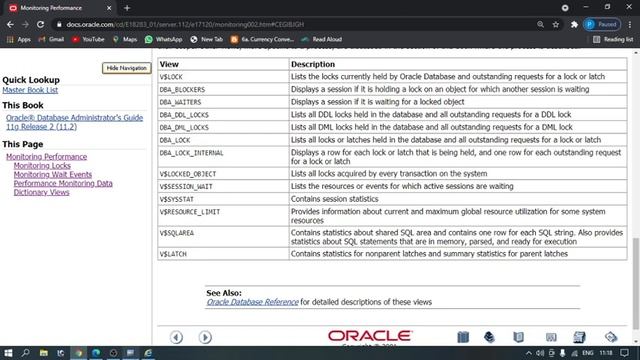
Task: Open the volume control in system tray
Action: click(x=540, y=353)
